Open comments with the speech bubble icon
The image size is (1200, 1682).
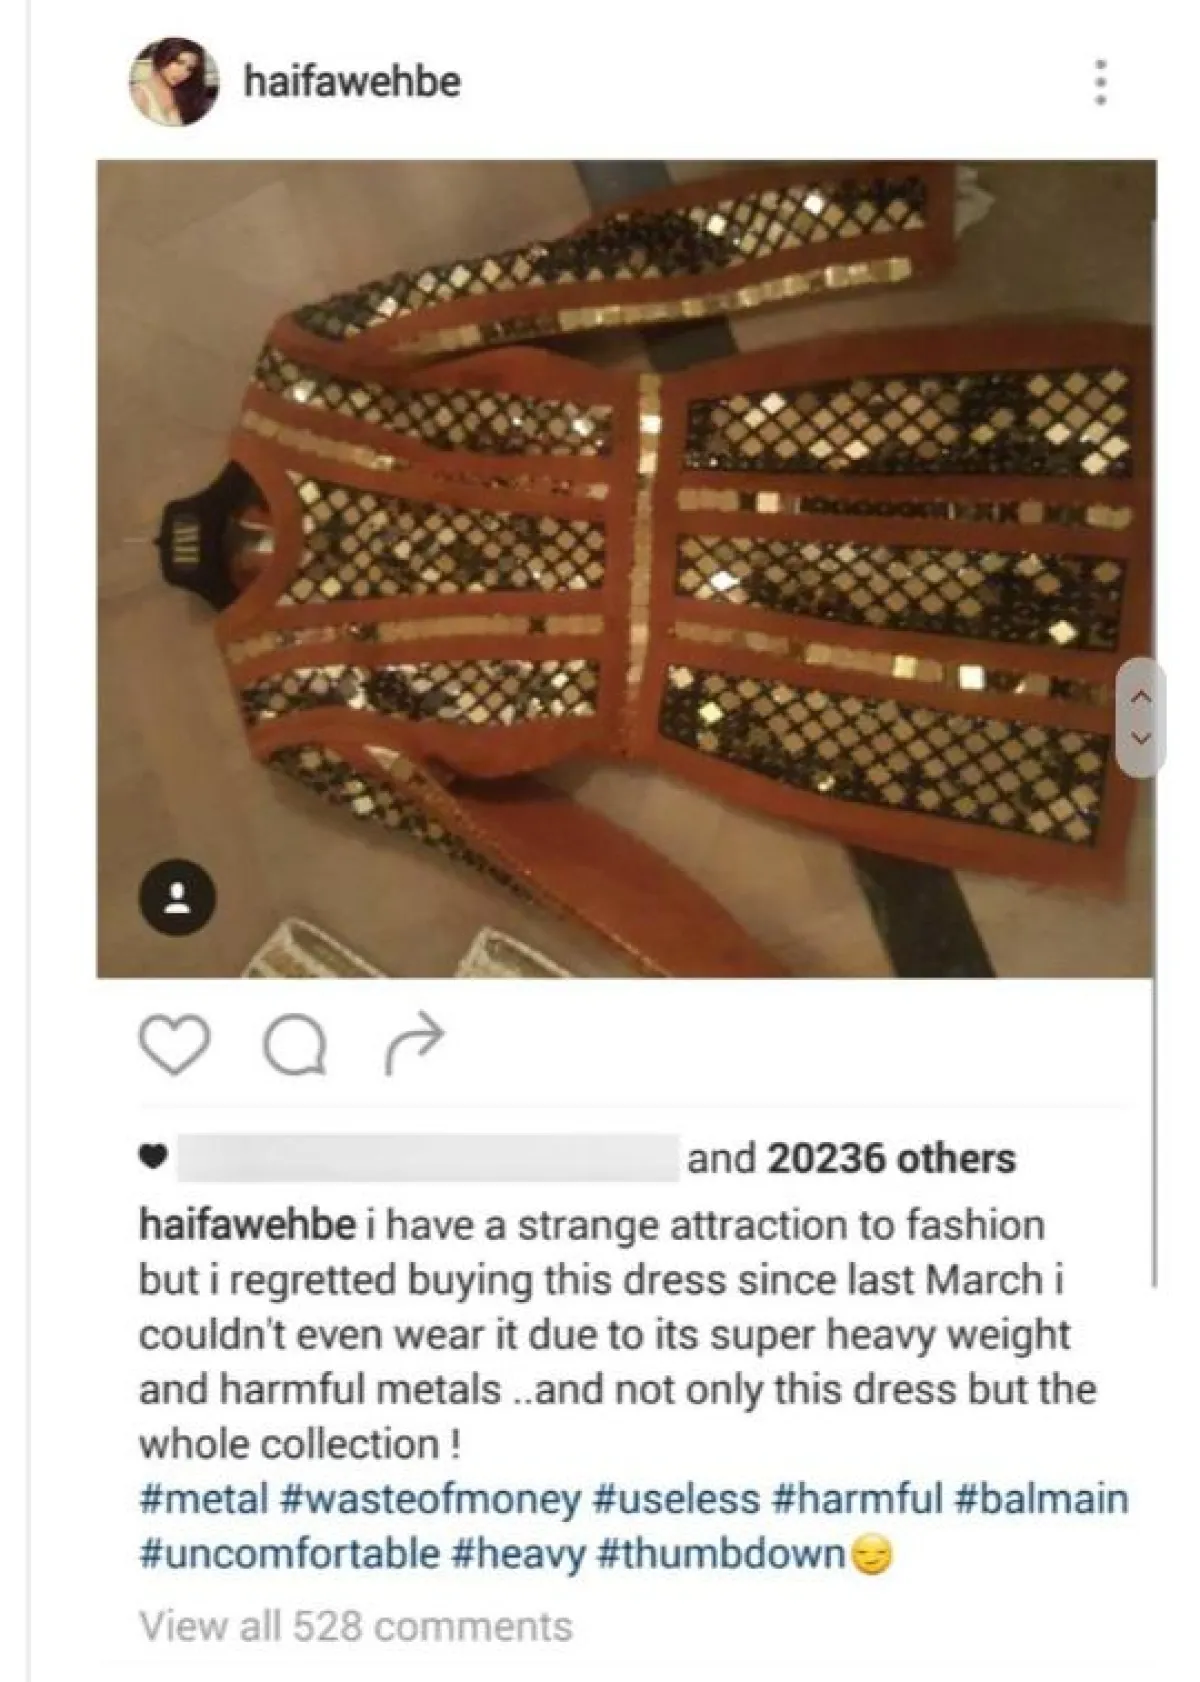pos(295,1044)
